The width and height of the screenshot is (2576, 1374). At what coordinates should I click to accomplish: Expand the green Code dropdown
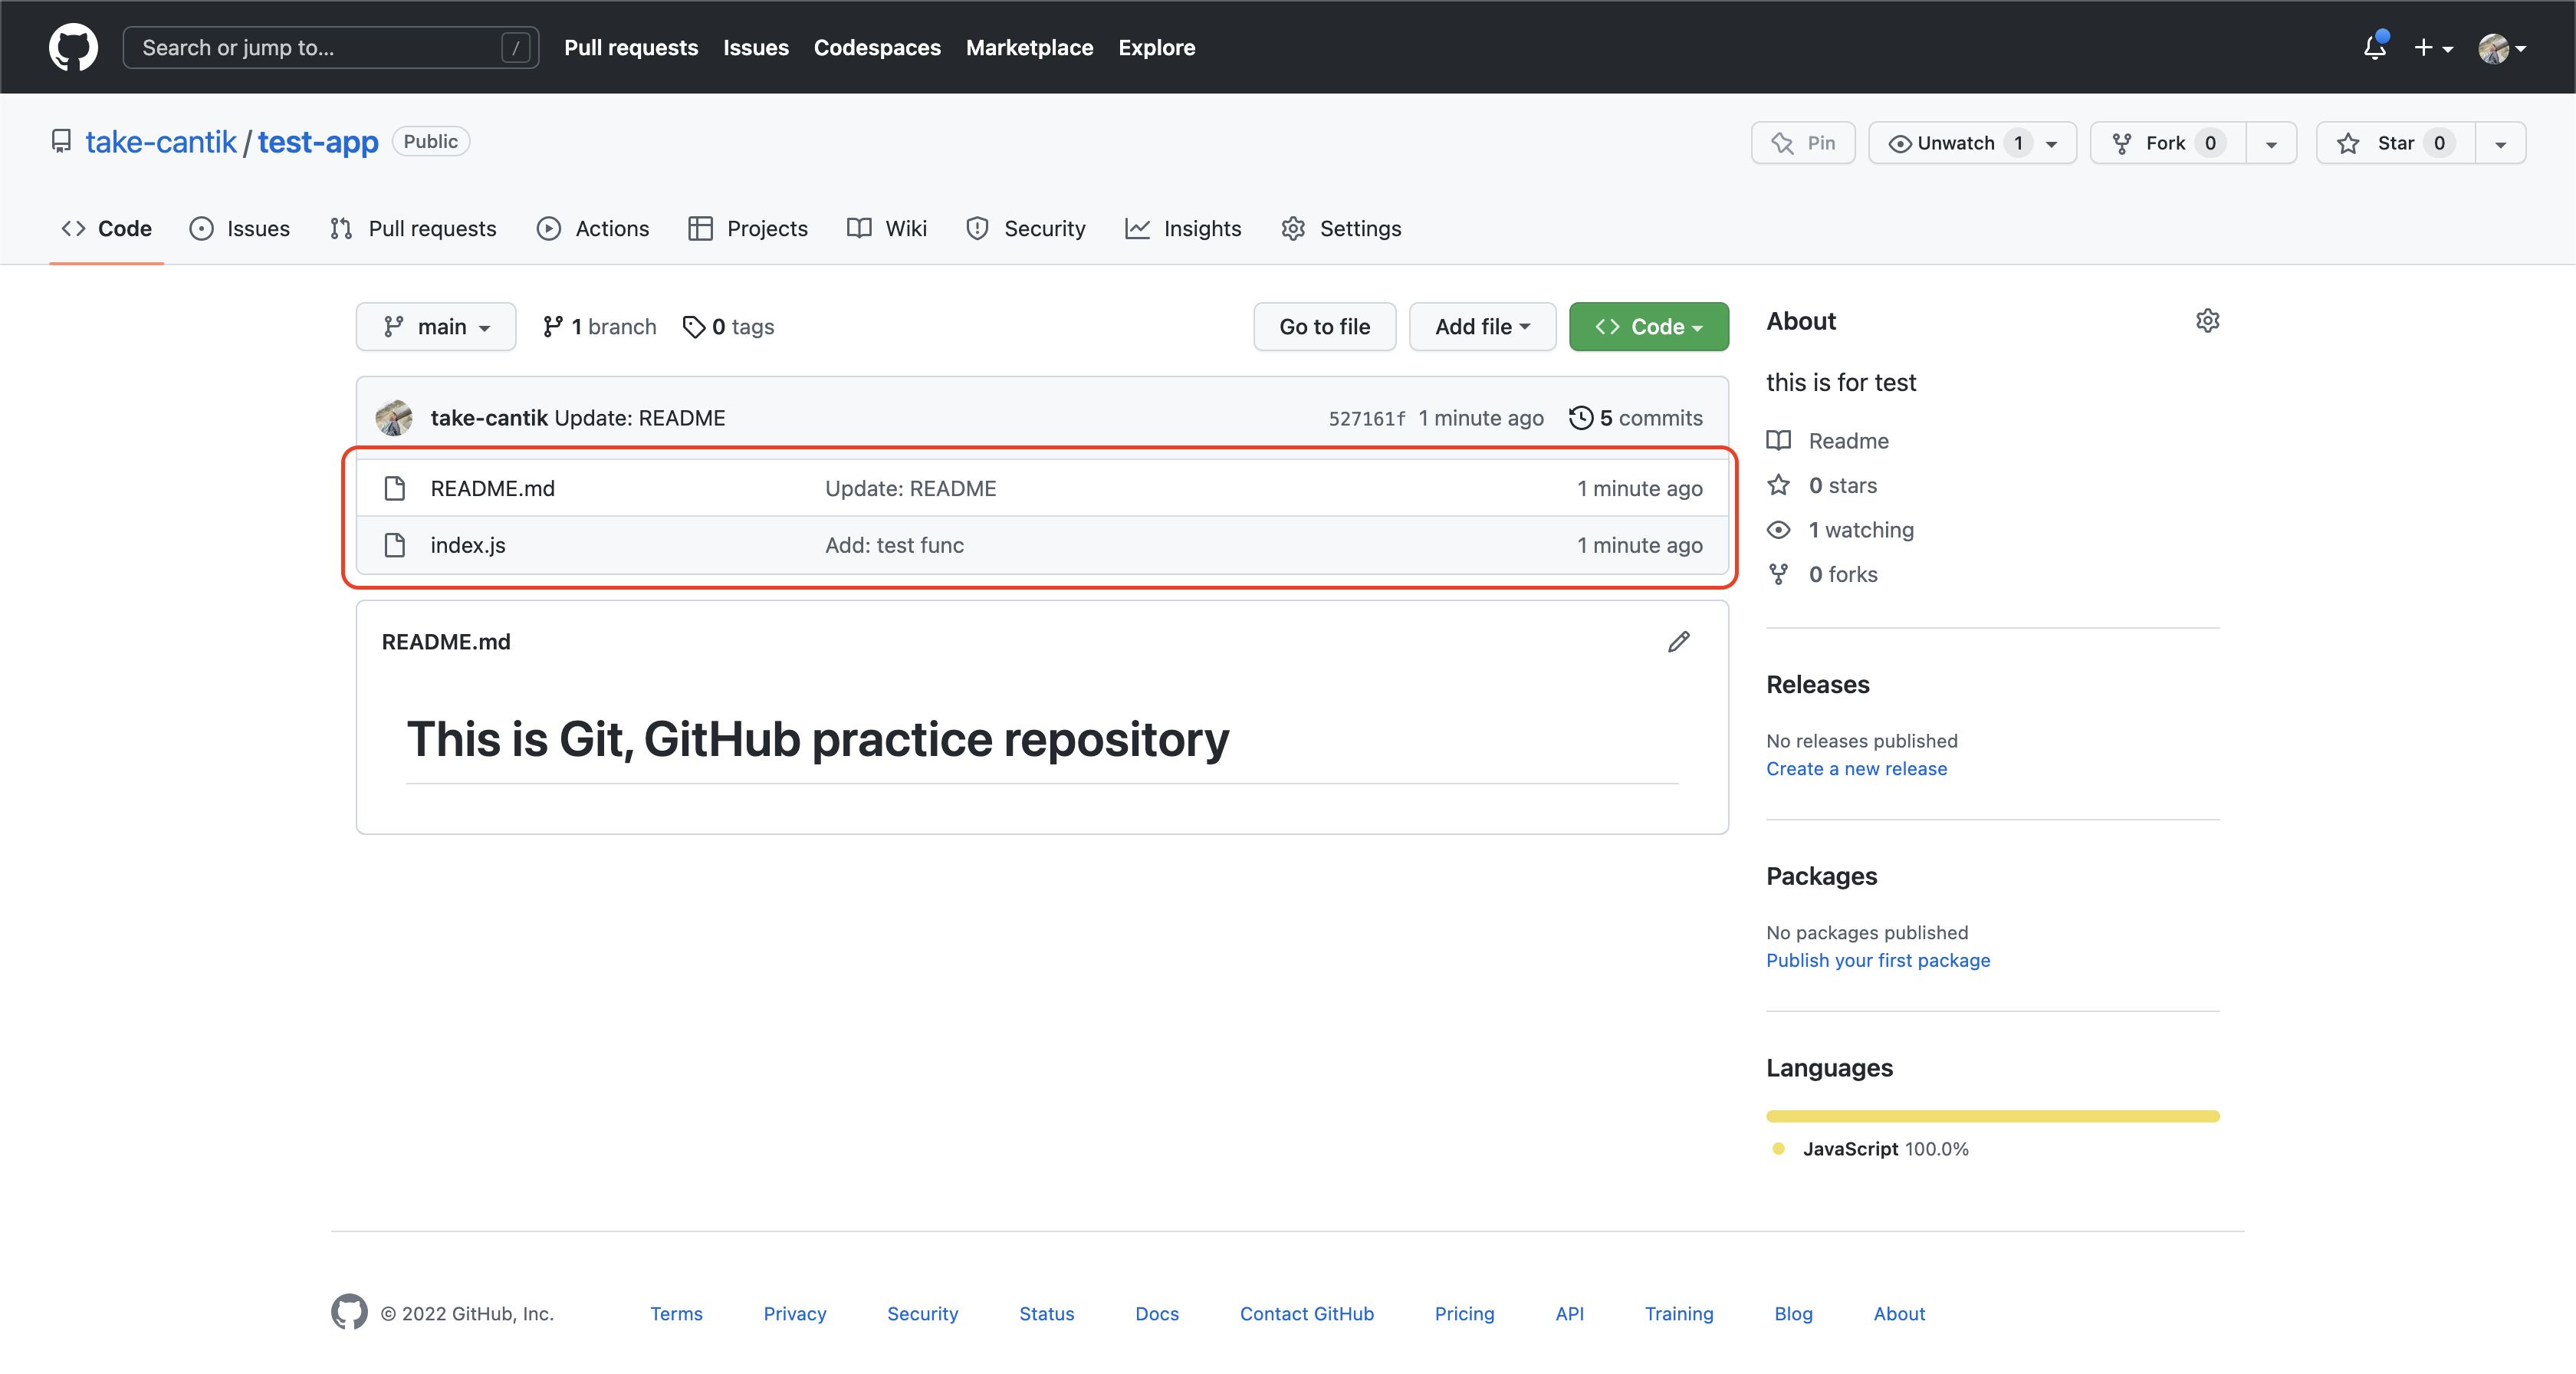(1648, 327)
